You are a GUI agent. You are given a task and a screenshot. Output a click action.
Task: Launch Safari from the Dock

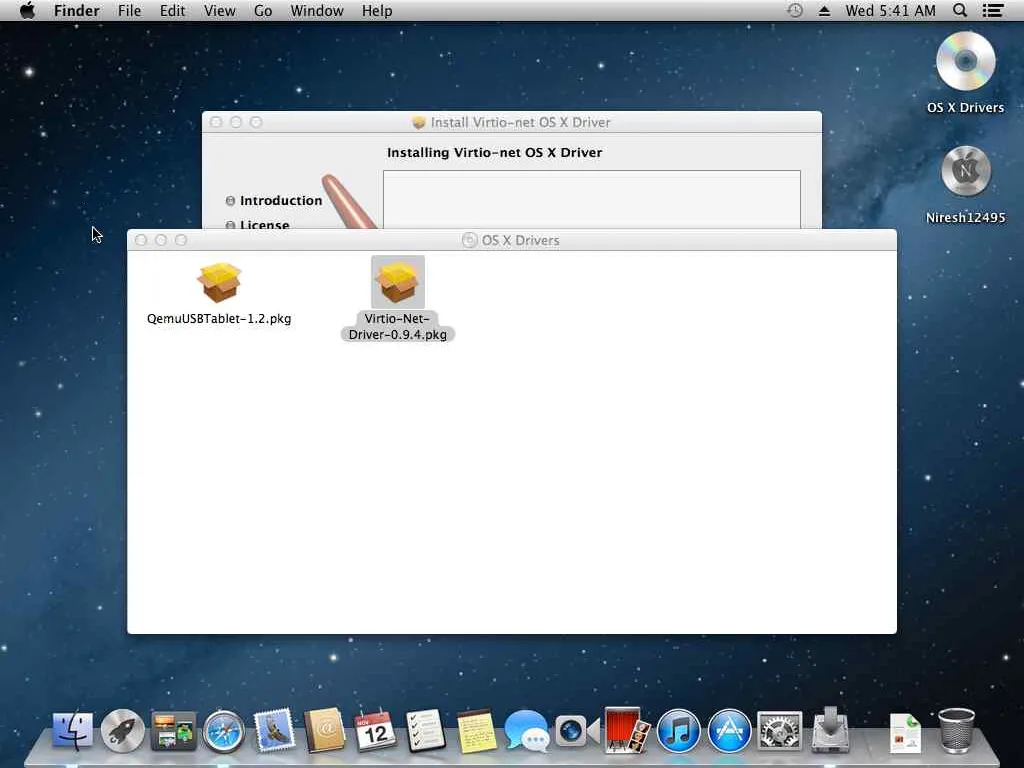[x=223, y=730]
